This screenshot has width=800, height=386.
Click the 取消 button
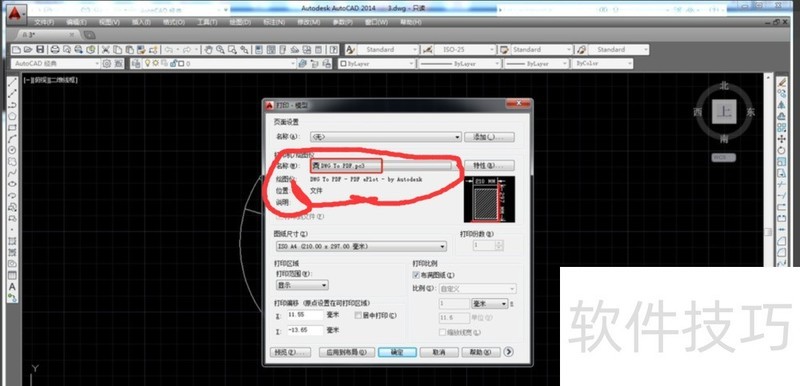pyautogui.click(x=439, y=352)
